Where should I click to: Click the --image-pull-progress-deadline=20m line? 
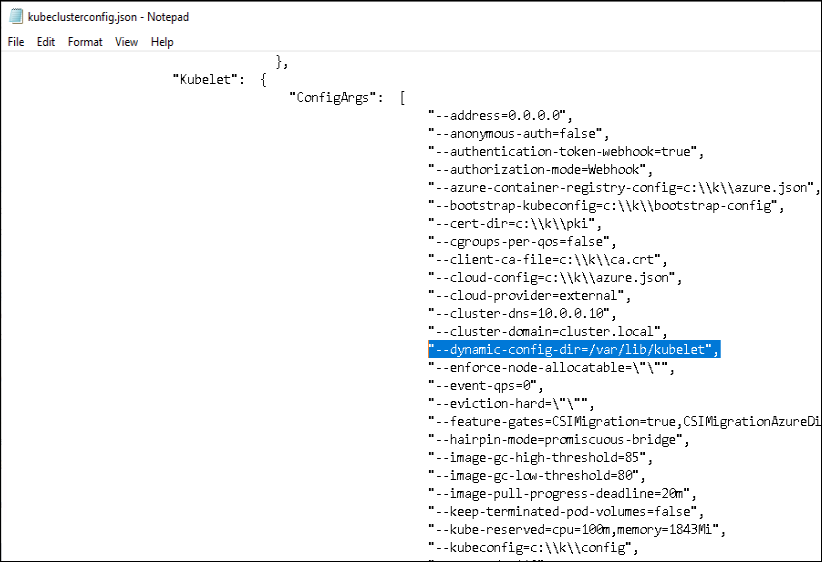pos(562,494)
